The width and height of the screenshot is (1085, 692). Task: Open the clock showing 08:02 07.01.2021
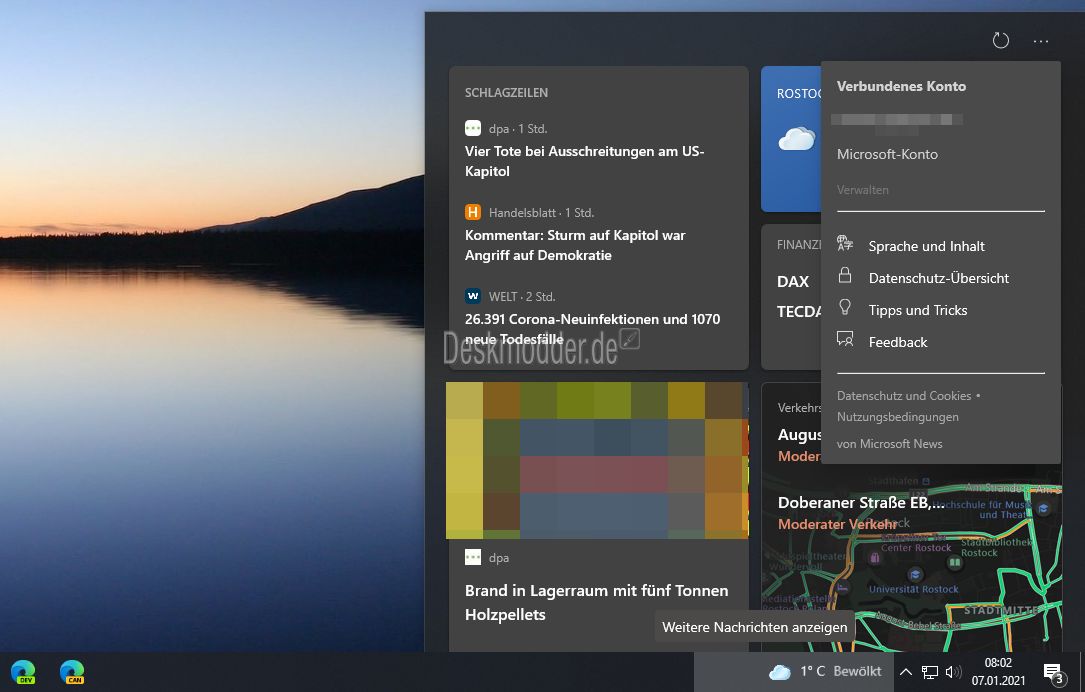pyautogui.click(x=999, y=671)
